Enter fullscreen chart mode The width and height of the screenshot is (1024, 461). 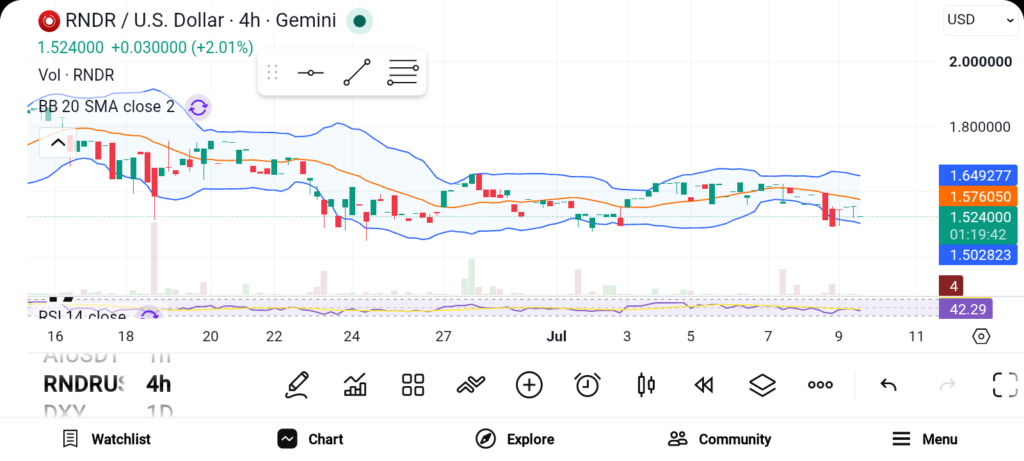tap(1005, 385)
